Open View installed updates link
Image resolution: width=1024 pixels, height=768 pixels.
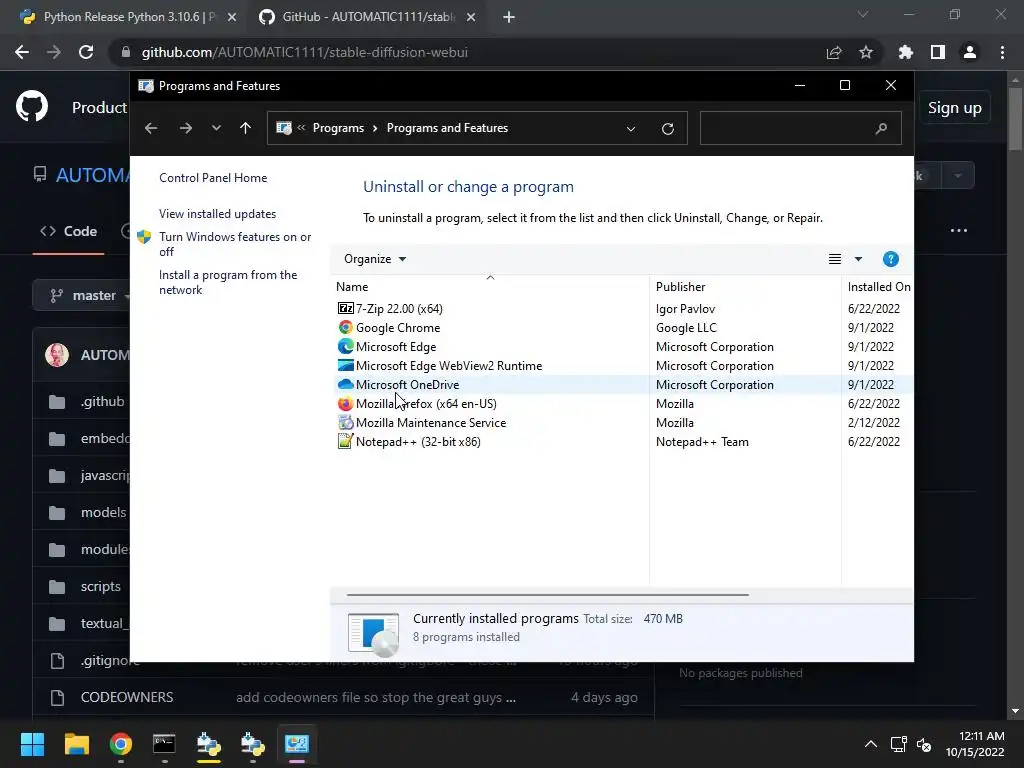pos(217,214)
